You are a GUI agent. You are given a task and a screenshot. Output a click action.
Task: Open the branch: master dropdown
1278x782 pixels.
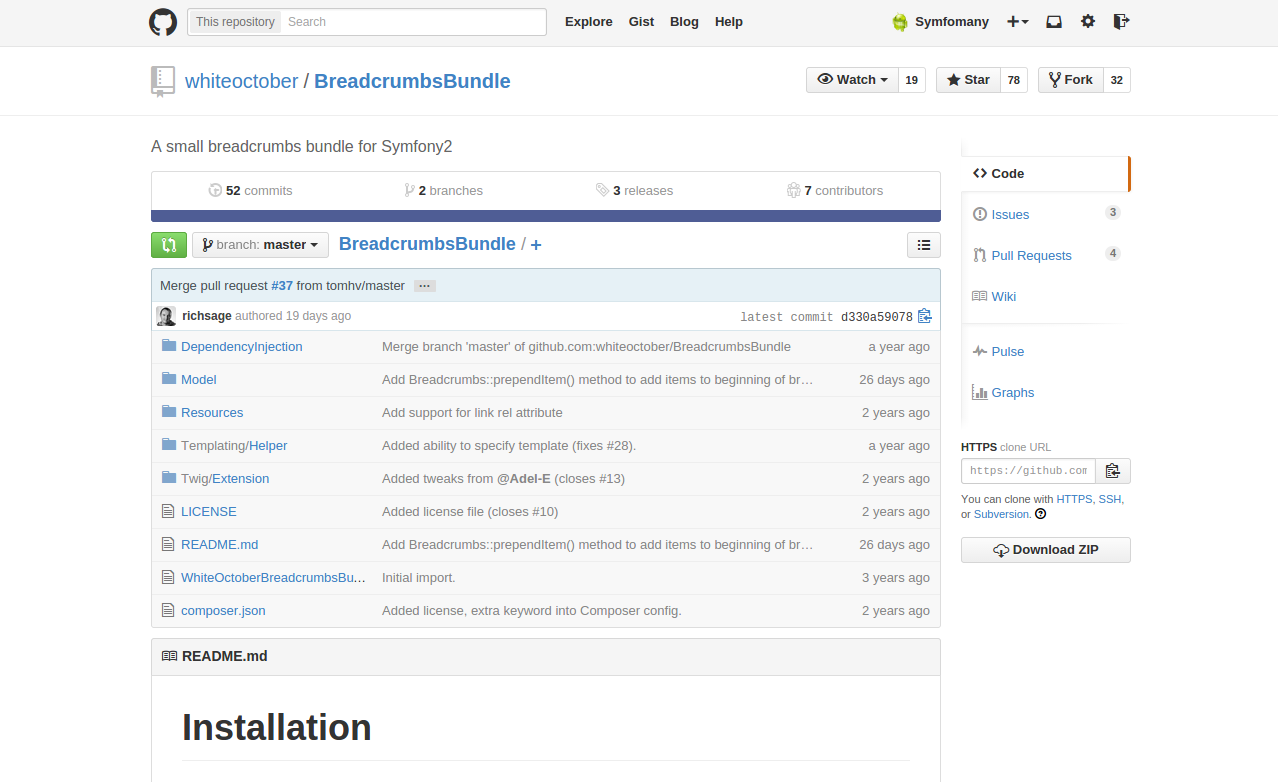coord(260,245)
